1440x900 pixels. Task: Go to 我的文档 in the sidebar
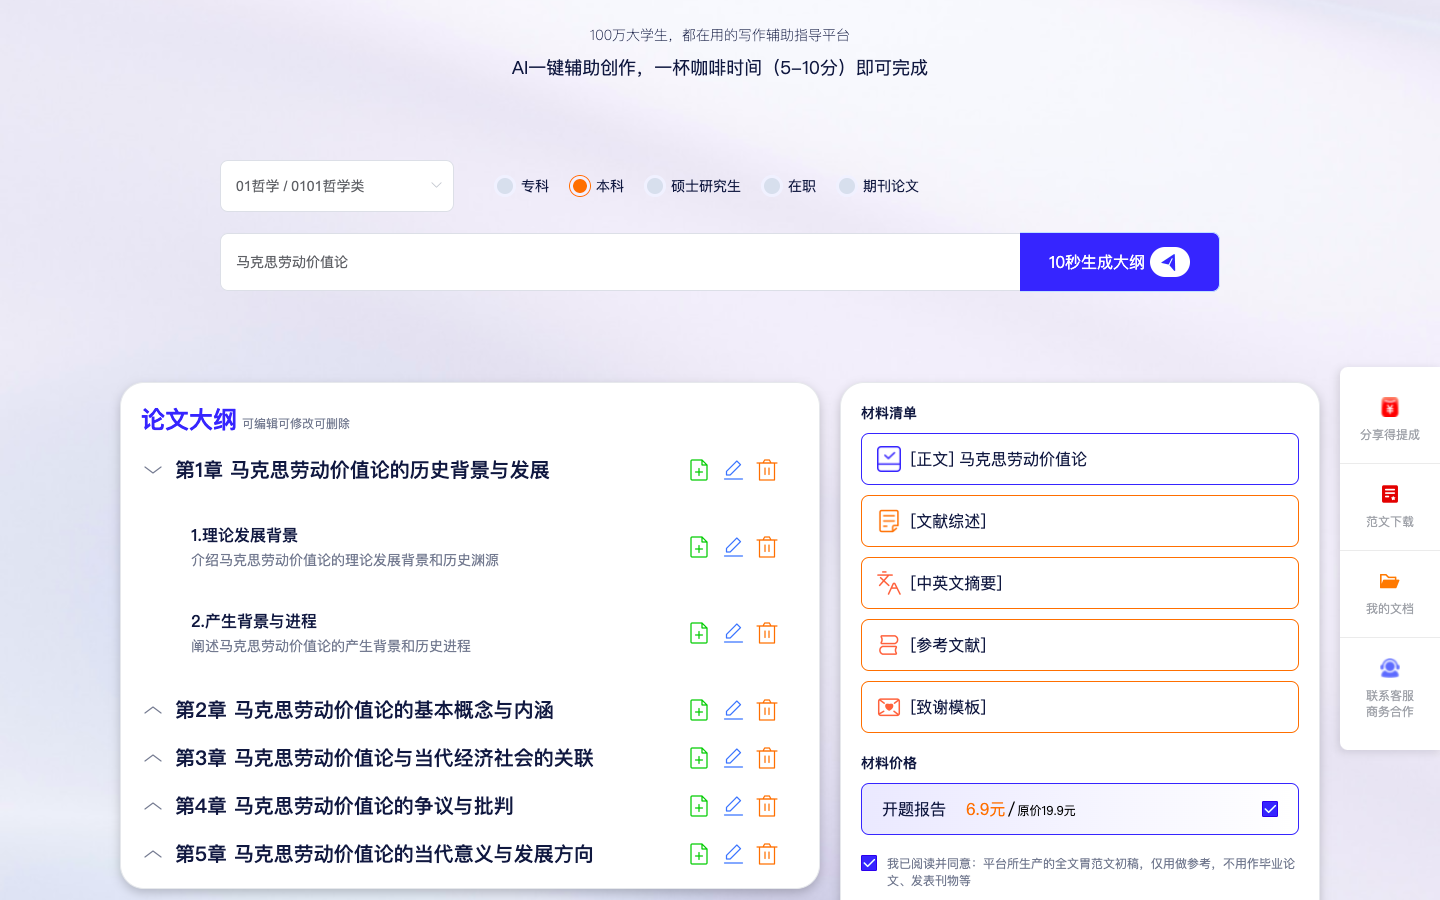point(1389,592)
